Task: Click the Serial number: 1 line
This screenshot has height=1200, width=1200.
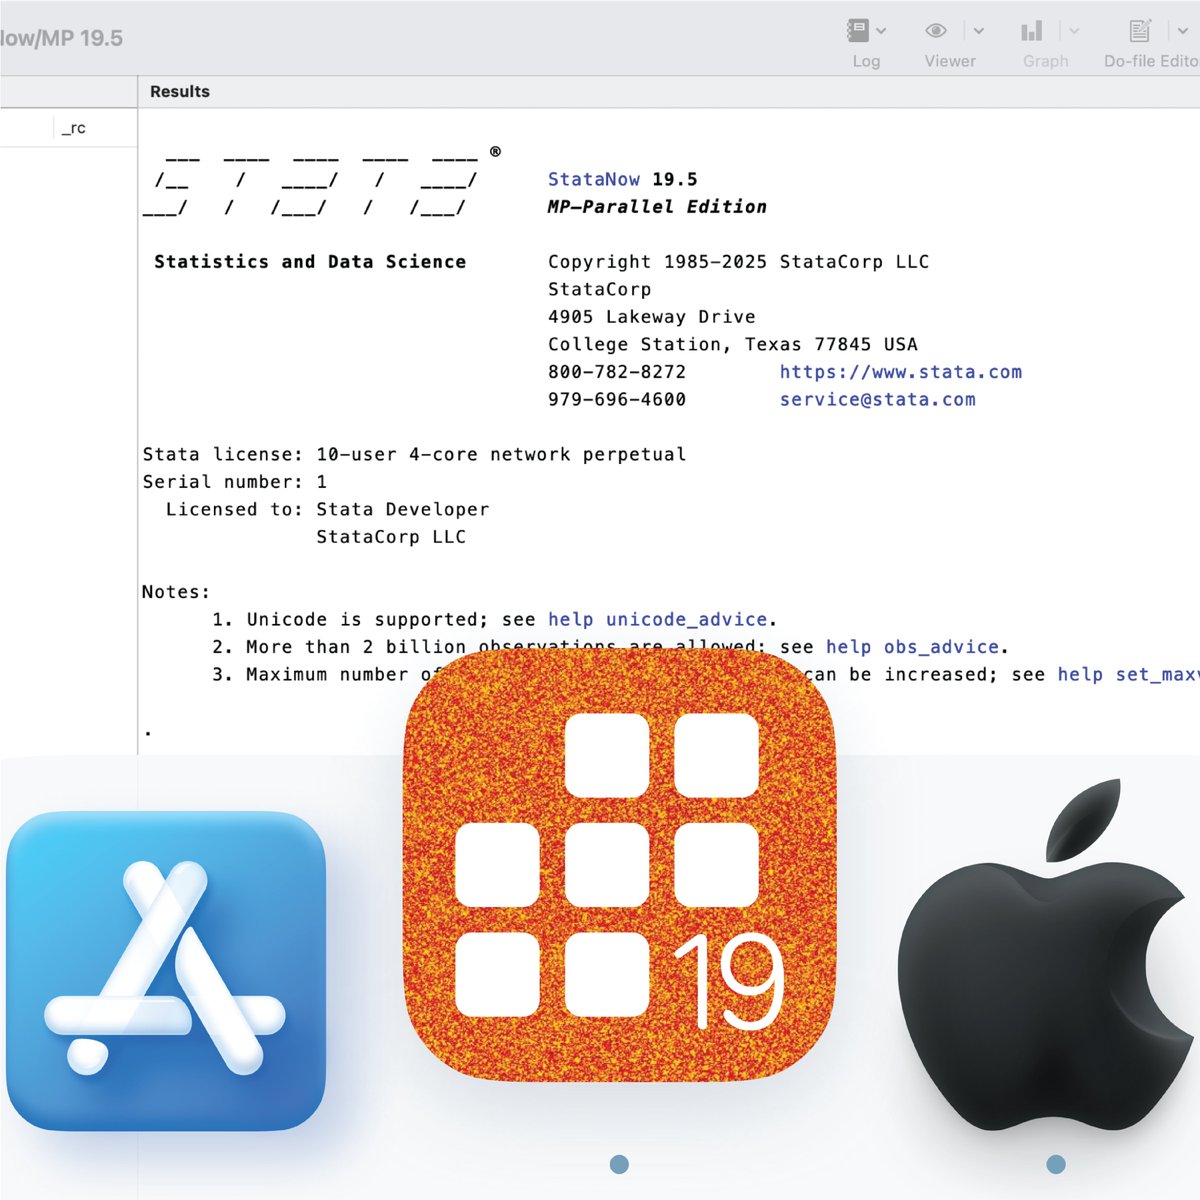Action: [235, 482]
